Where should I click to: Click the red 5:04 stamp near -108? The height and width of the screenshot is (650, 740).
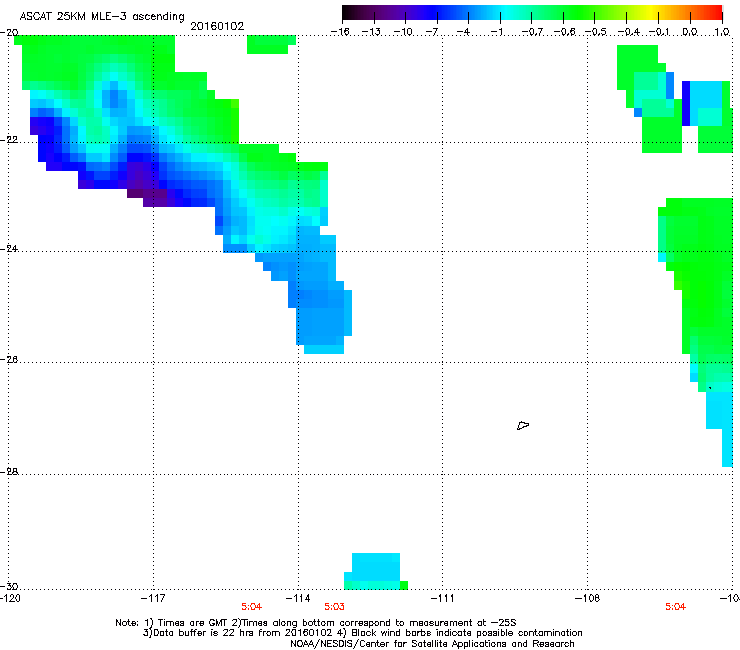(675, 607)
